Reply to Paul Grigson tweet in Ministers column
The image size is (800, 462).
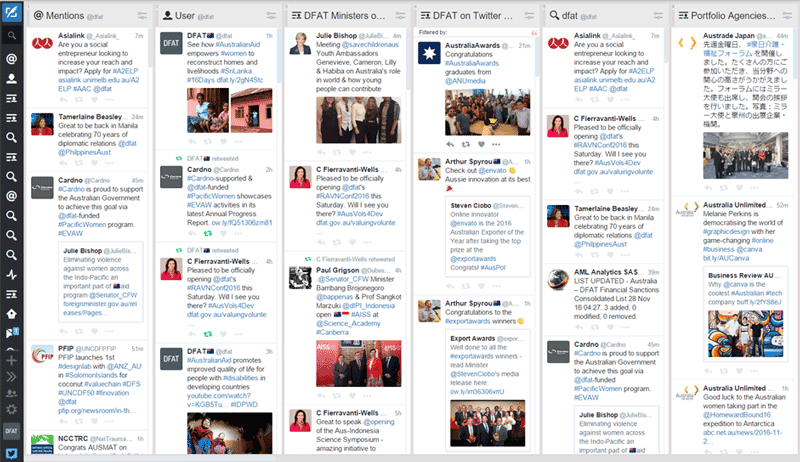(321, 395)
